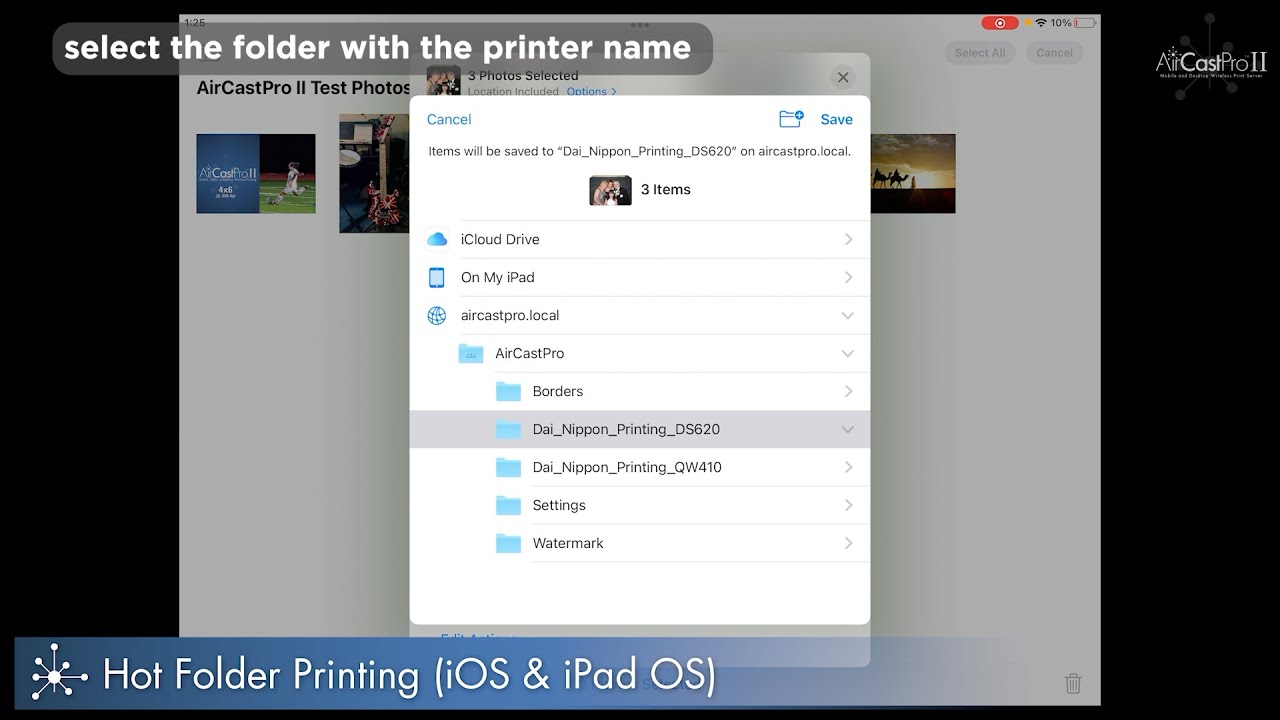Select the aircastpro.local row
Viewport: 1280px width, 720px height.
tap(640, 315)
